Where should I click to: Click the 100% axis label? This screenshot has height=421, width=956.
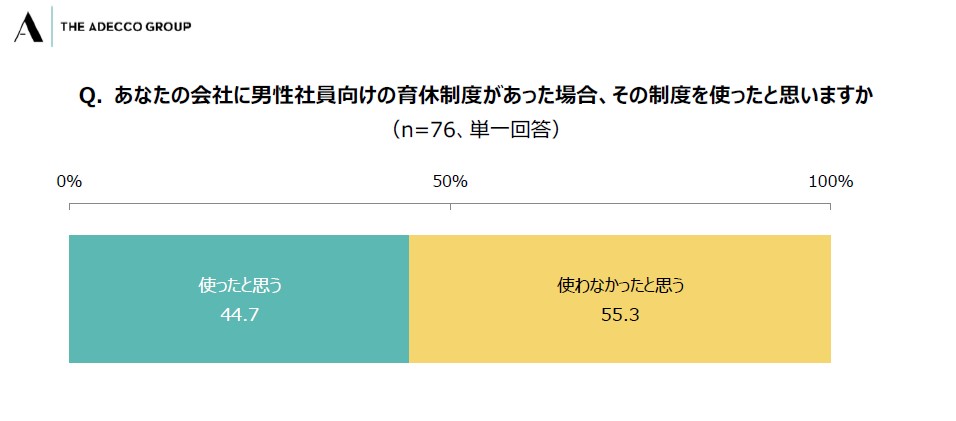830,182
